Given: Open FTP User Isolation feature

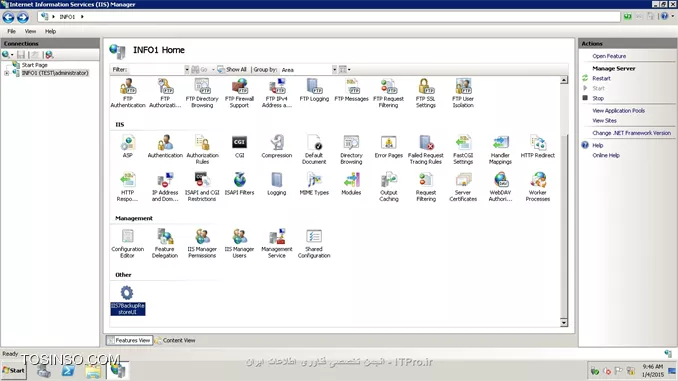Looking at the screenshot, I should tap(463, 93).
